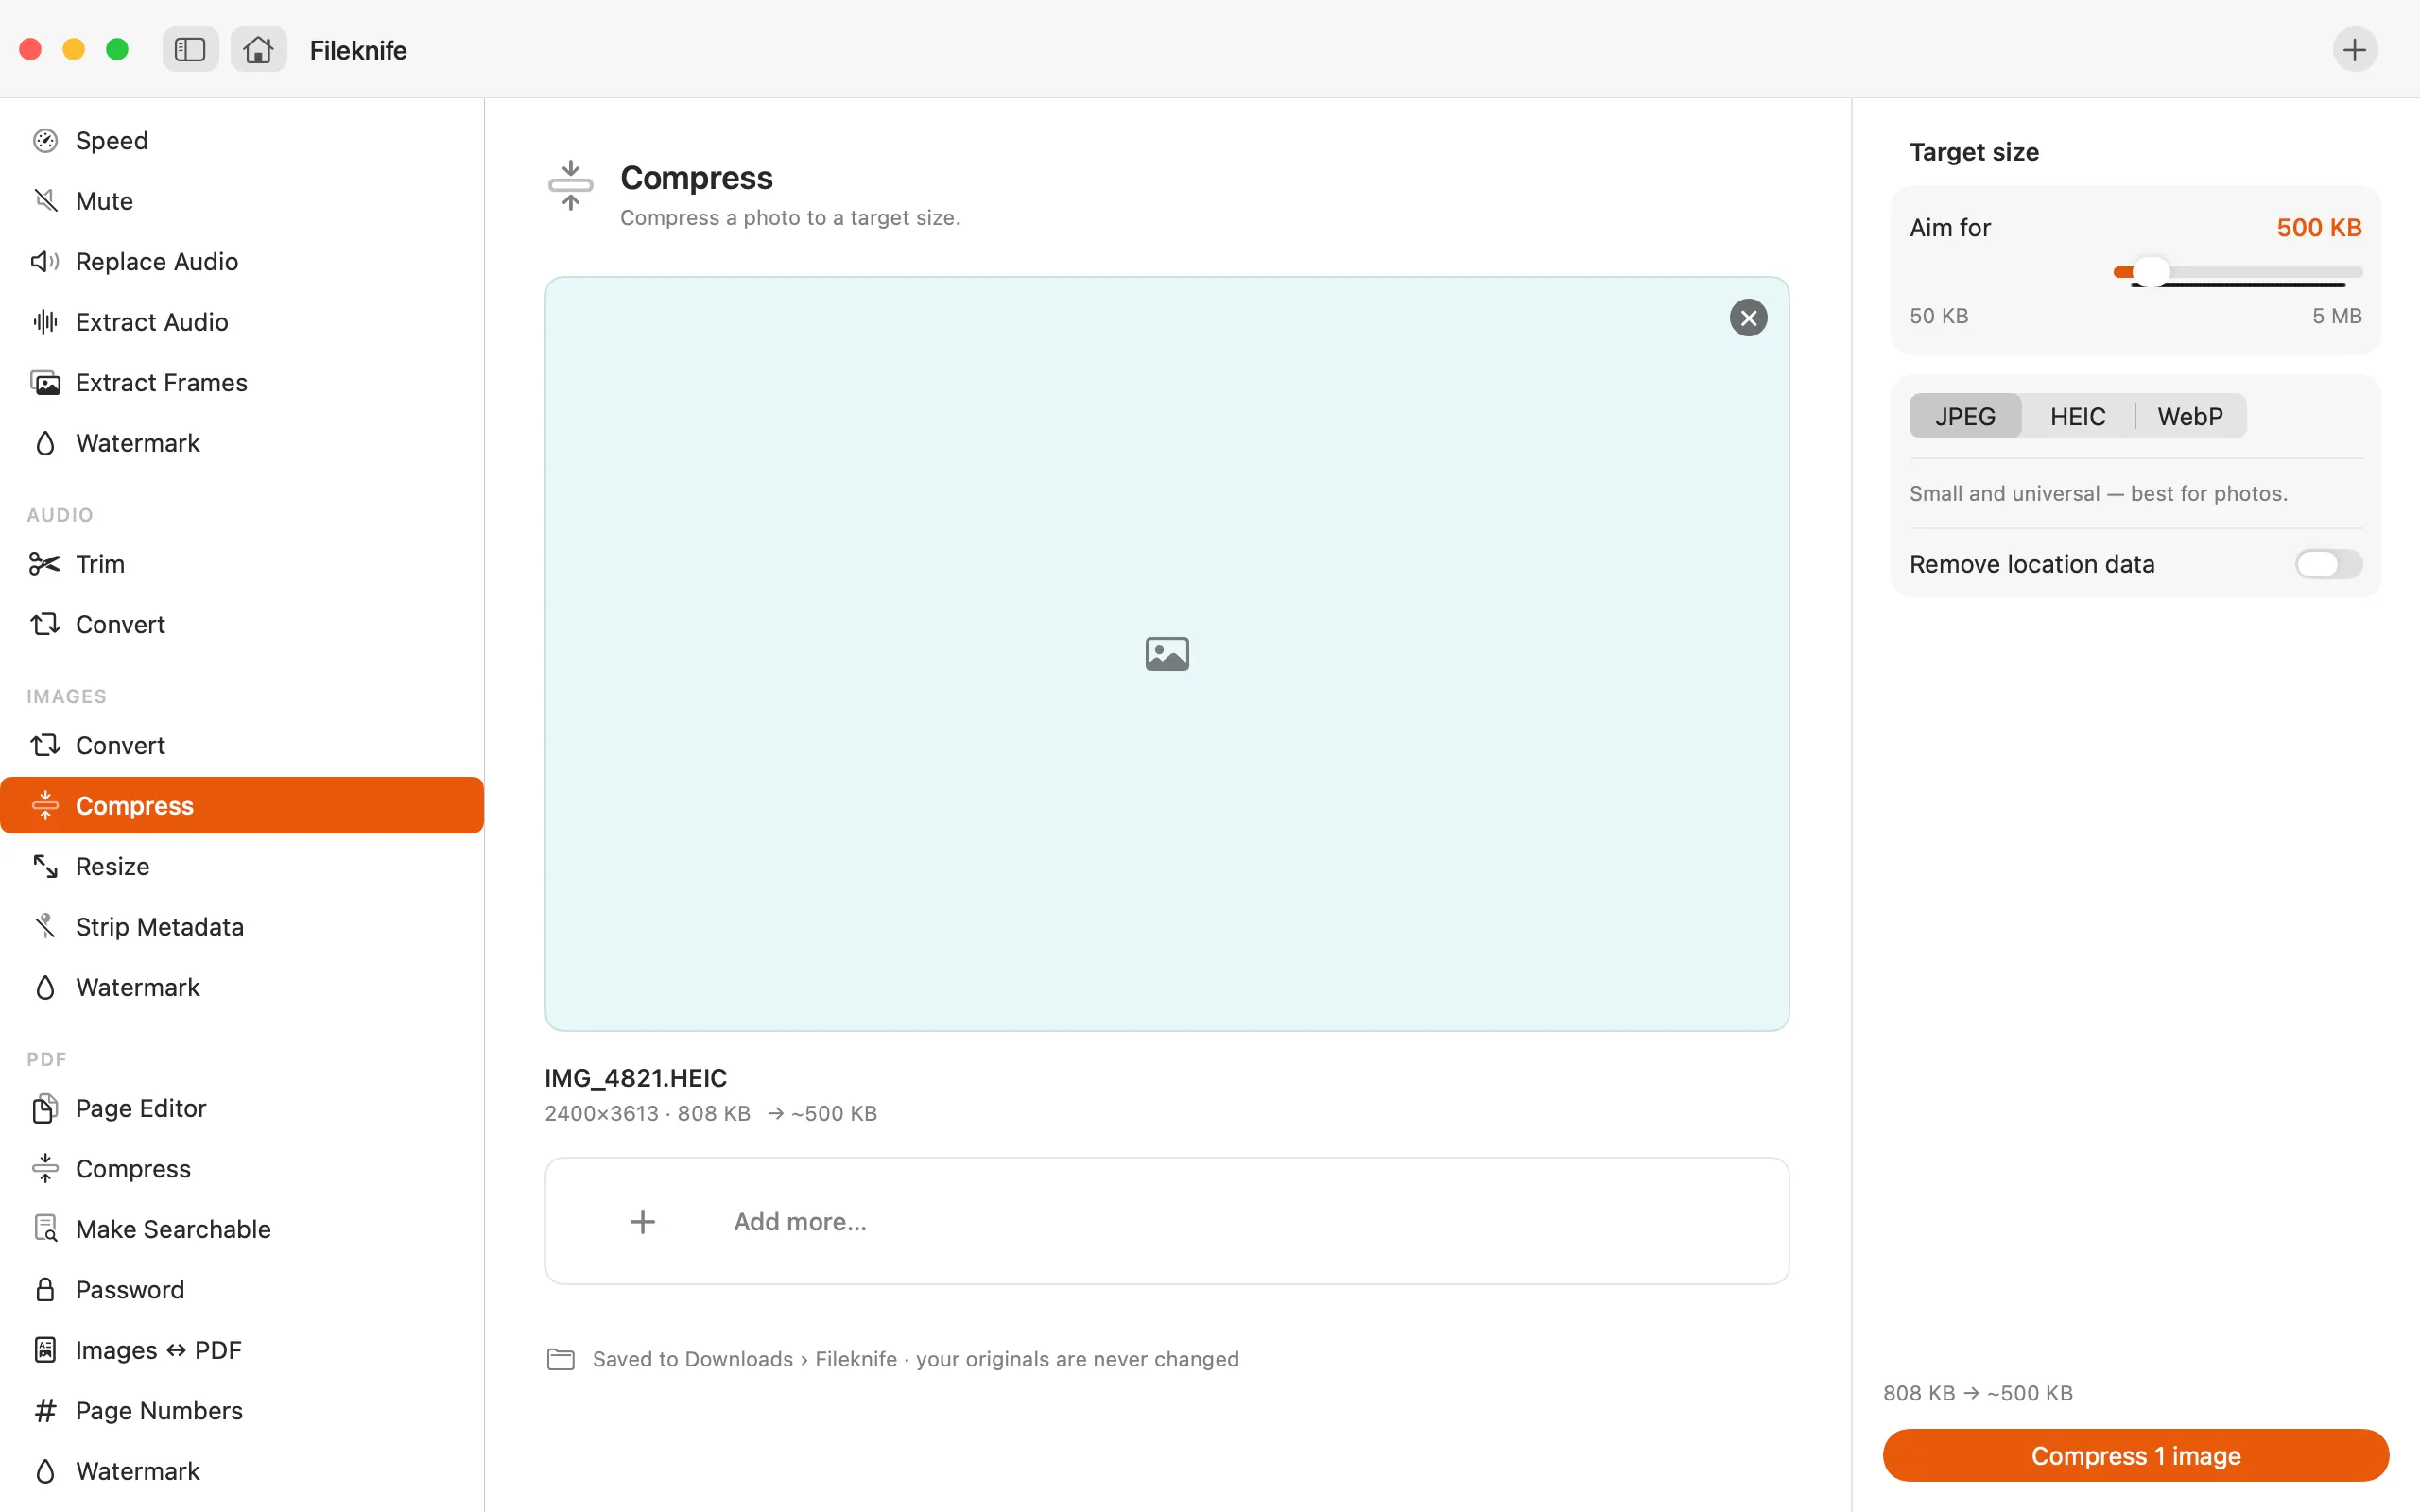Open the Page Numbers tool

242,1411
